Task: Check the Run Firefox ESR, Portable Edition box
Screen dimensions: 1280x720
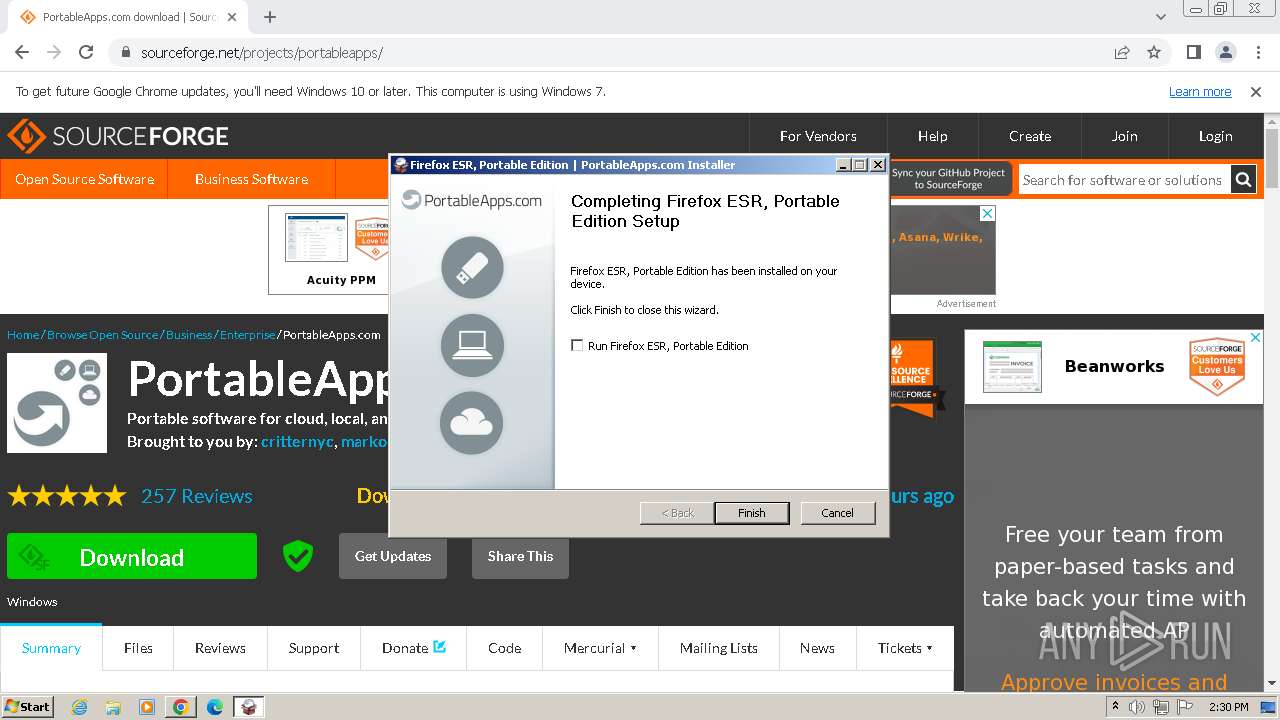Action: click(577, 346)
